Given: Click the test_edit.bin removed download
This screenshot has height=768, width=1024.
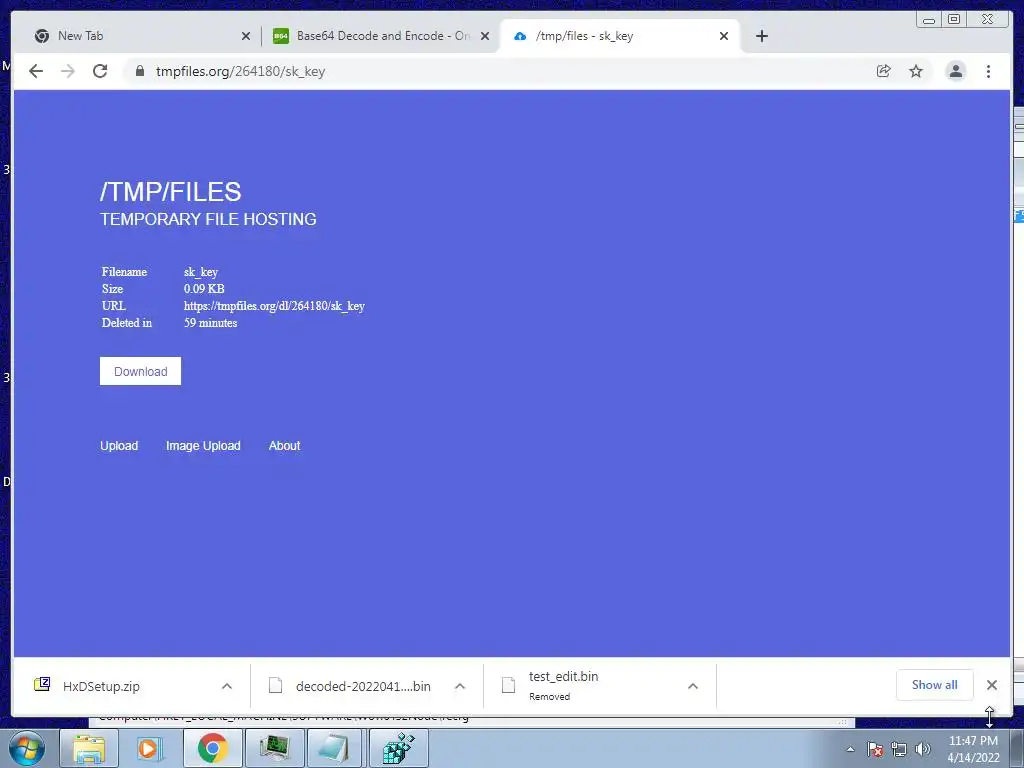Looking at the screenshot, I should tap(564, 684).
